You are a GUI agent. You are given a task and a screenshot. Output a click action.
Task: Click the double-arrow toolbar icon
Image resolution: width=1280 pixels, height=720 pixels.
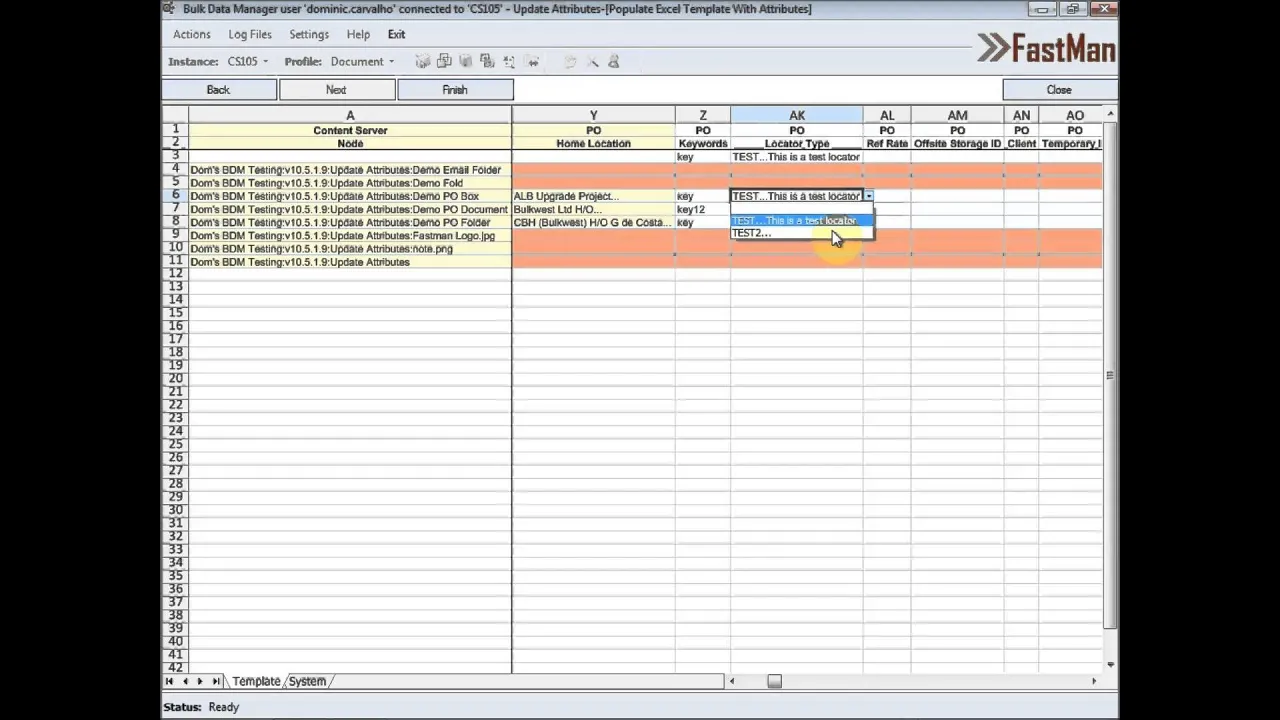pos(532,61)
